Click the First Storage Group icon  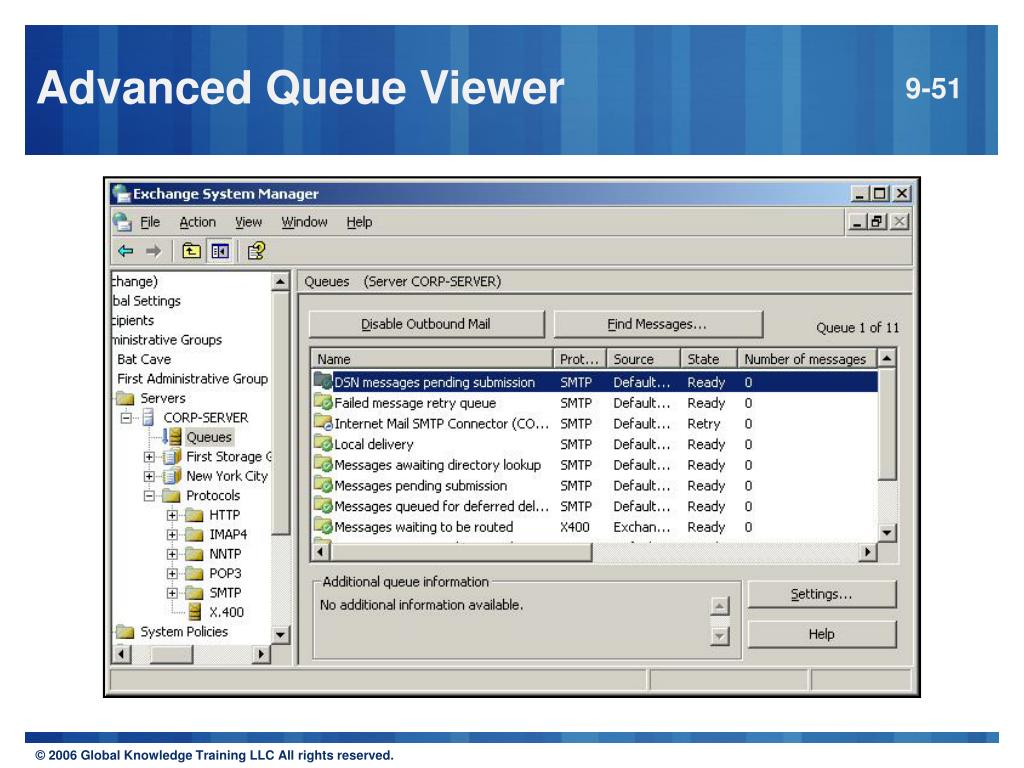[172, 456]
